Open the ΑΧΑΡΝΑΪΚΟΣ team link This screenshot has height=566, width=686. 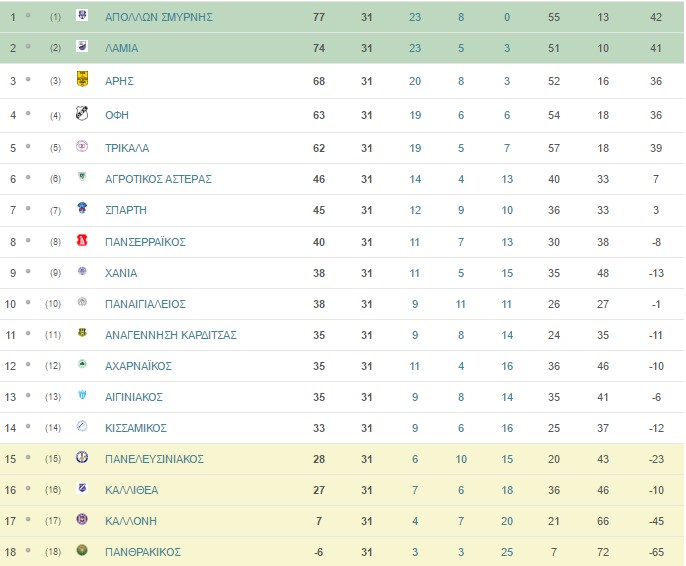pyautogui.click(x=138, y=366)
